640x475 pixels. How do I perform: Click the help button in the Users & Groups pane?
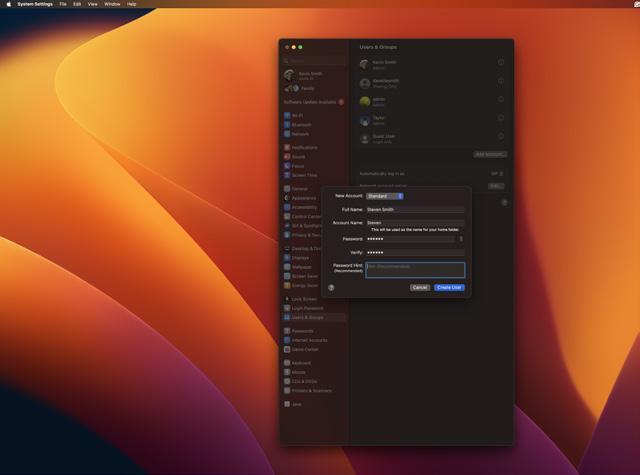504,202
